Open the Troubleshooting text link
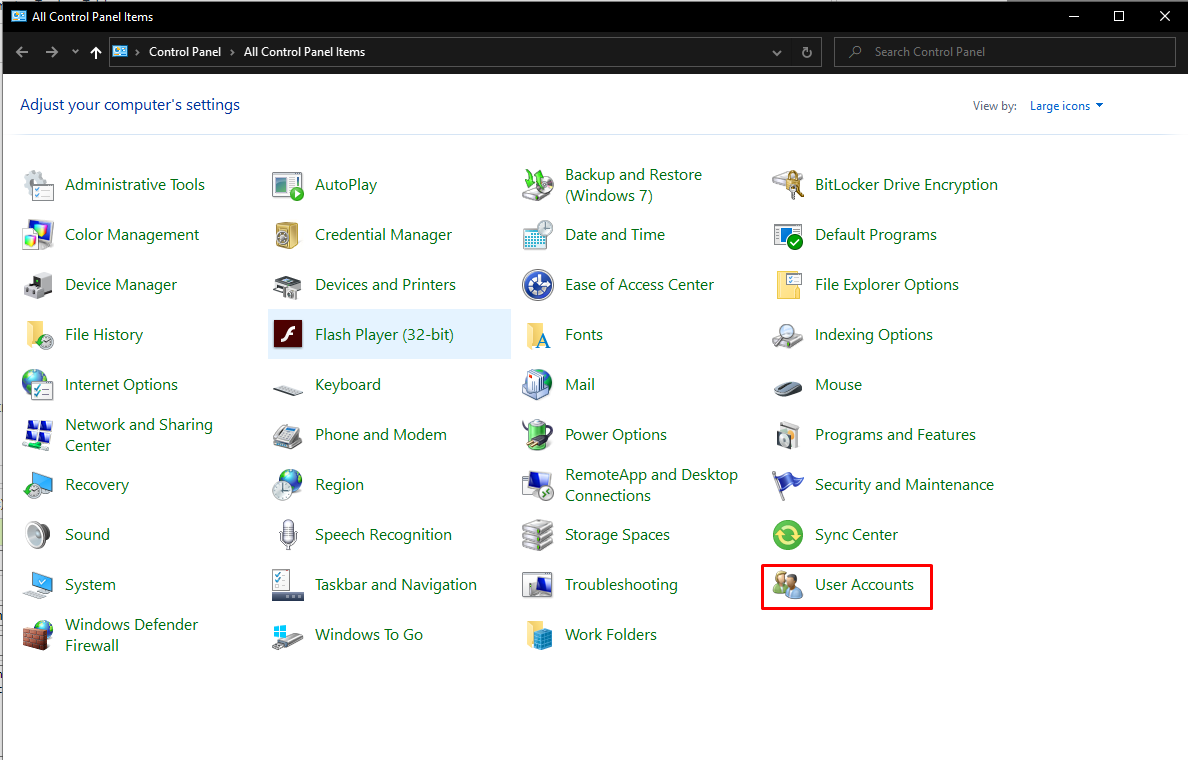The height and width of the screenshot is (760, 1188). 621,585
